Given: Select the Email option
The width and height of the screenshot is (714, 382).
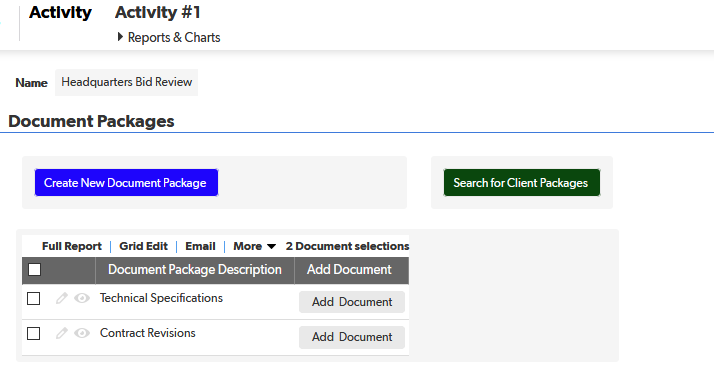Looking at the screenshot, I should (200, 246).
